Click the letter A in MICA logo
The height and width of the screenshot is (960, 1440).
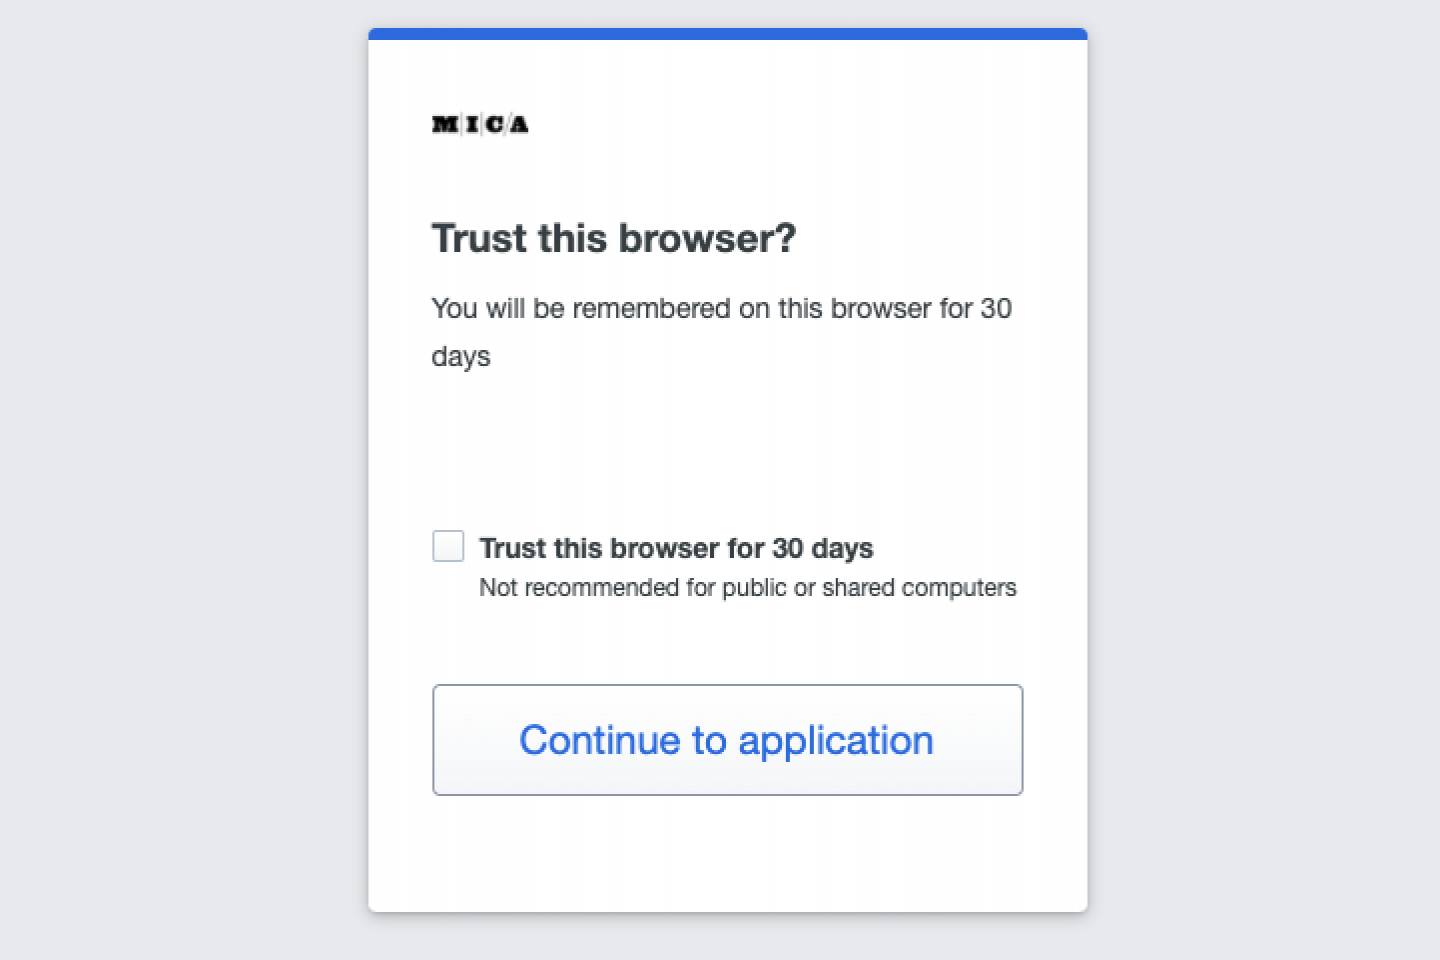(x=519, y=124)
